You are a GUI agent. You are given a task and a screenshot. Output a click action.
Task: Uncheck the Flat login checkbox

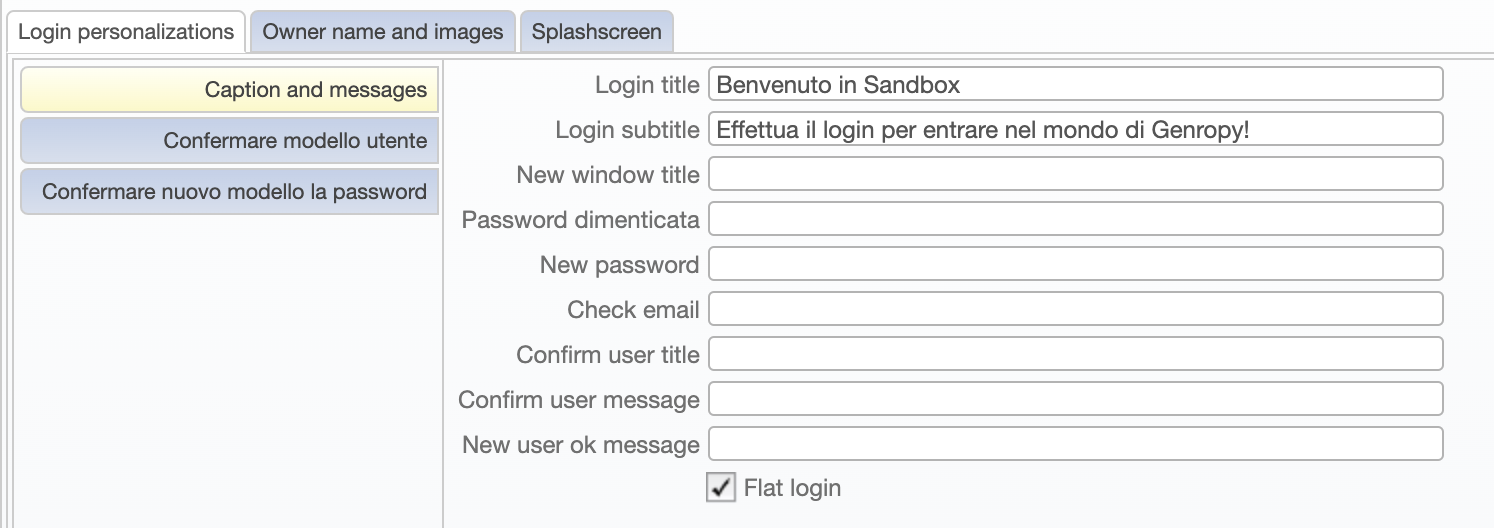coord(721,488)
